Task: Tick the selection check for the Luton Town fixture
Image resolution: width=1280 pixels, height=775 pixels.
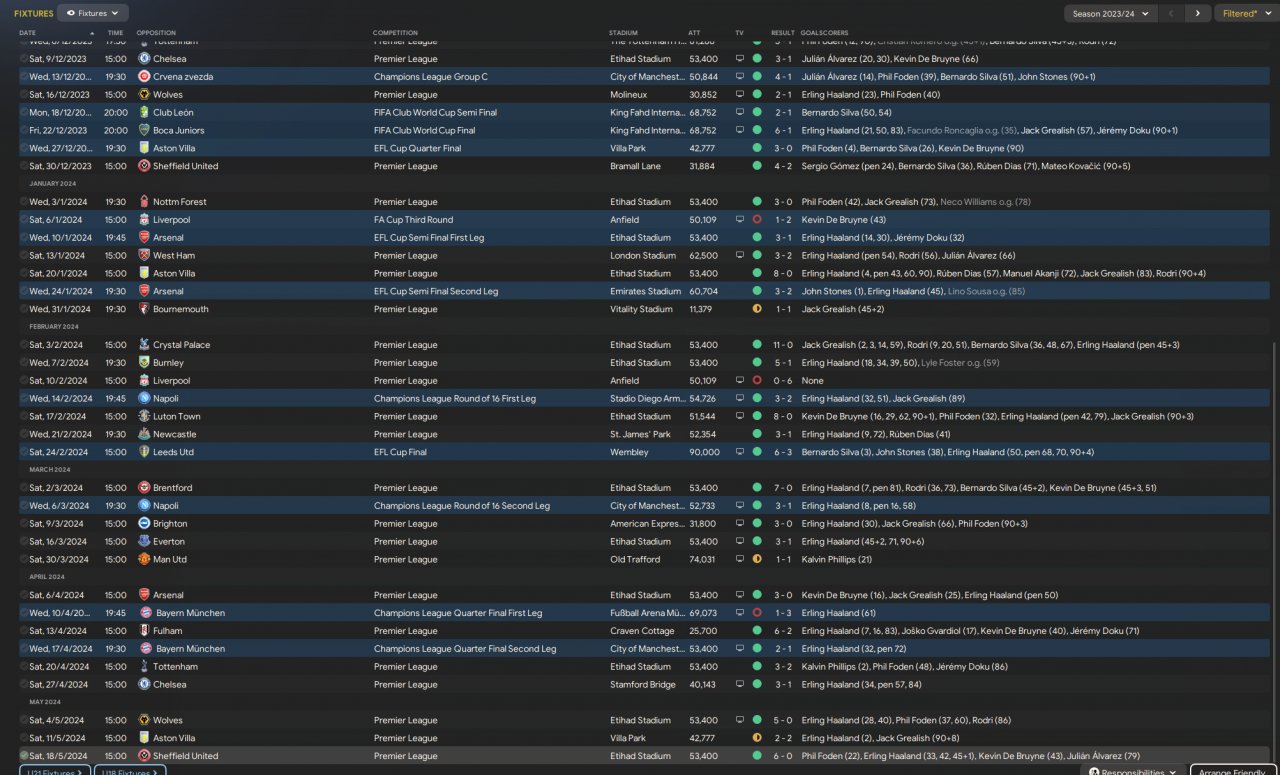Action: pos(24,417)
